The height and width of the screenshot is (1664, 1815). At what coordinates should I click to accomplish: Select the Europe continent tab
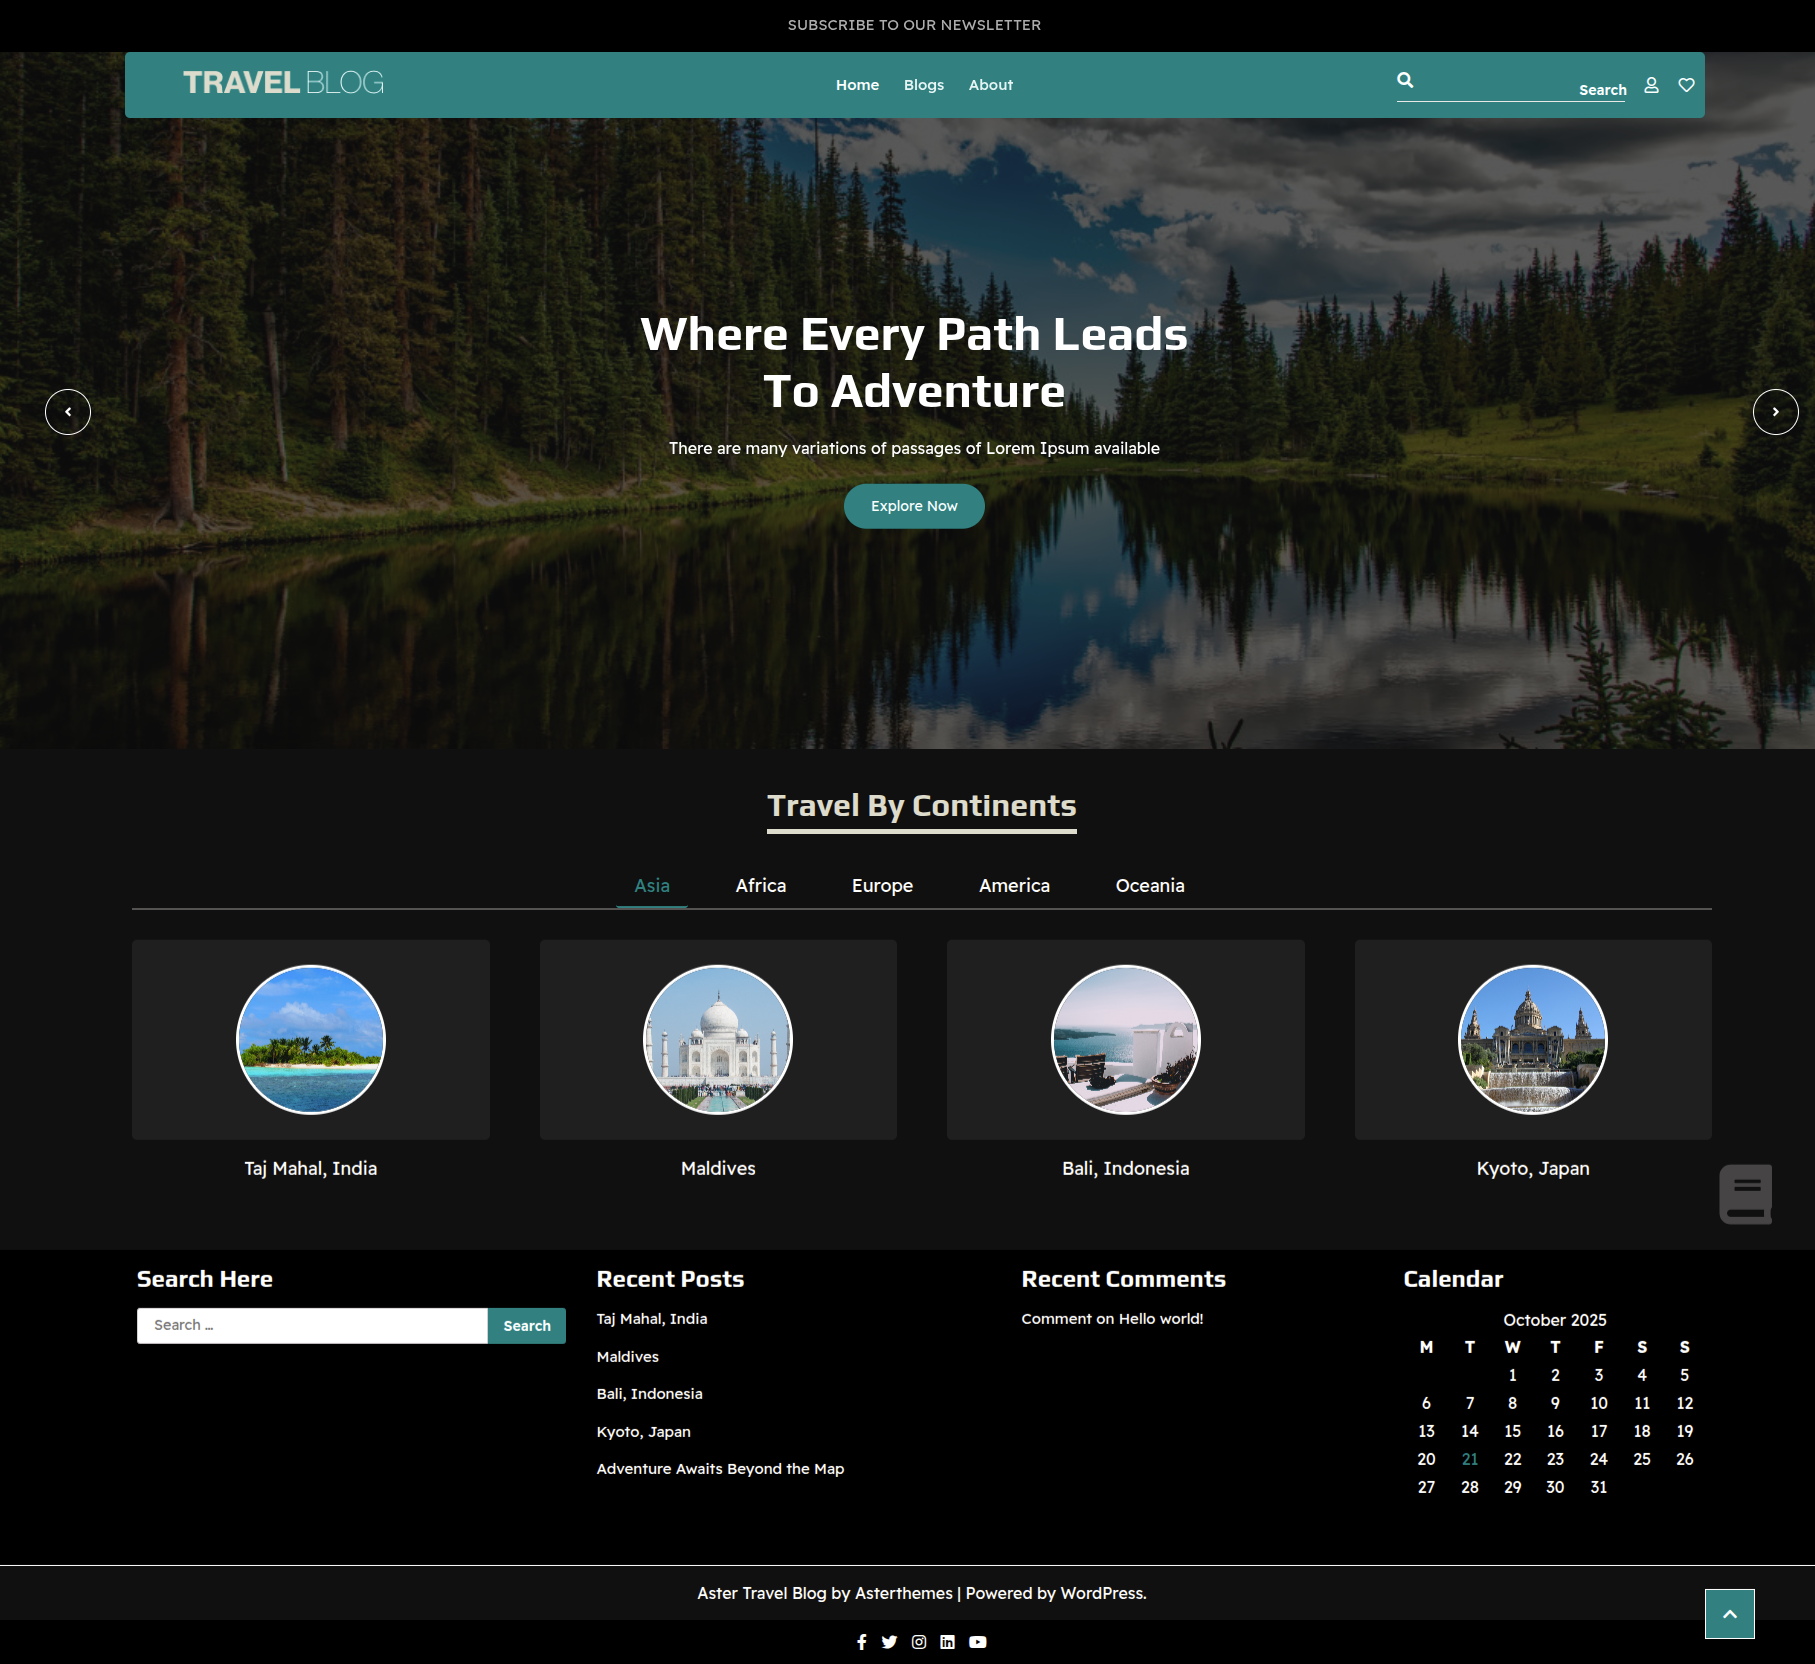pos(882,886)
